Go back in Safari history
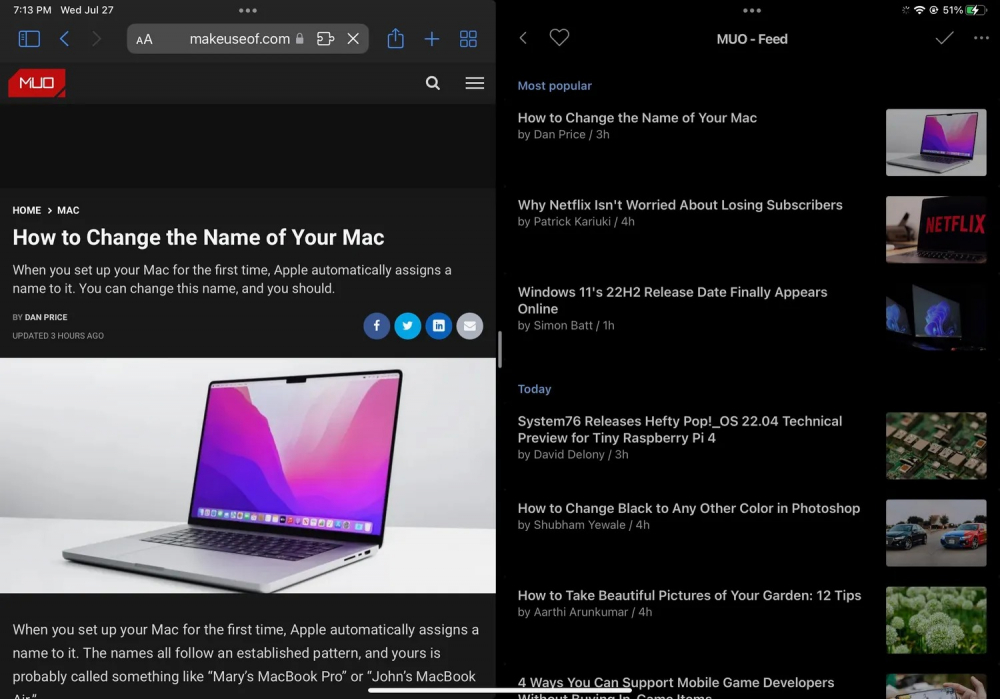 point(64,39)
